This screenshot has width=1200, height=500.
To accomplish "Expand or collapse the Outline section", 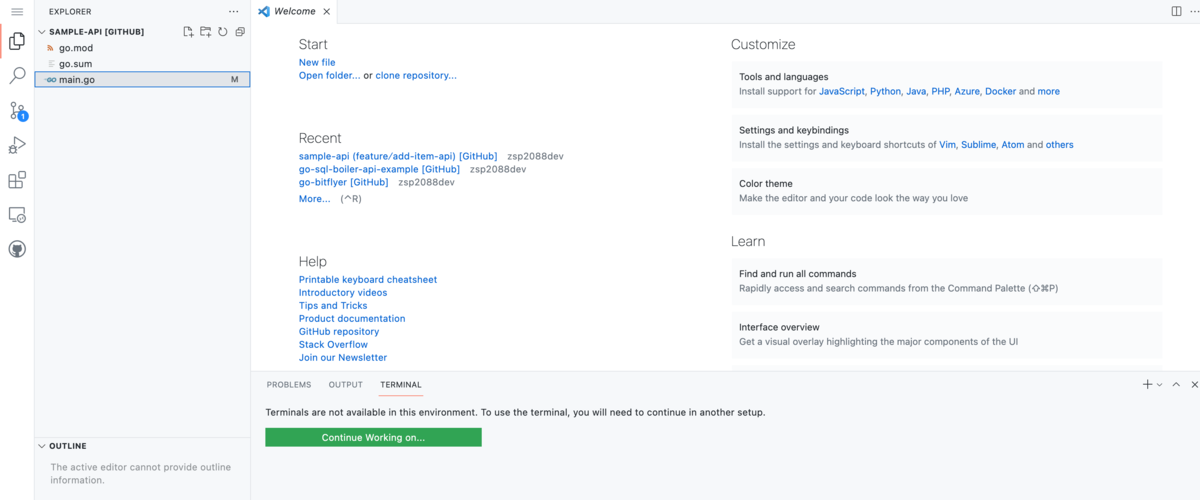I will coord(142,446).
